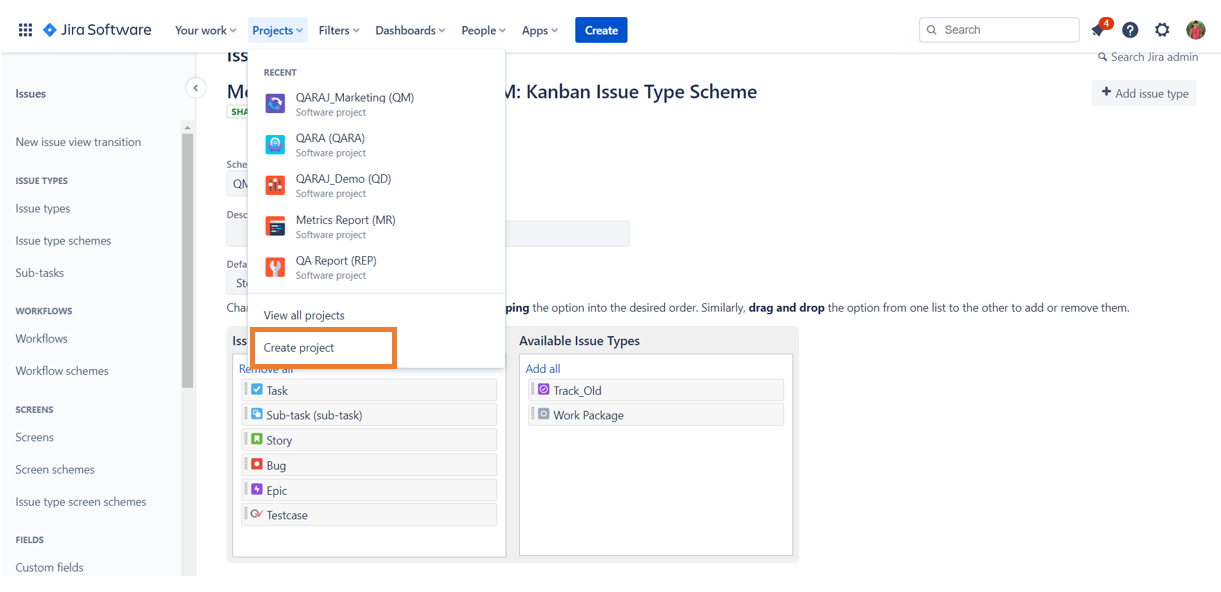Click the Jira Software logo

click(97, 30)
